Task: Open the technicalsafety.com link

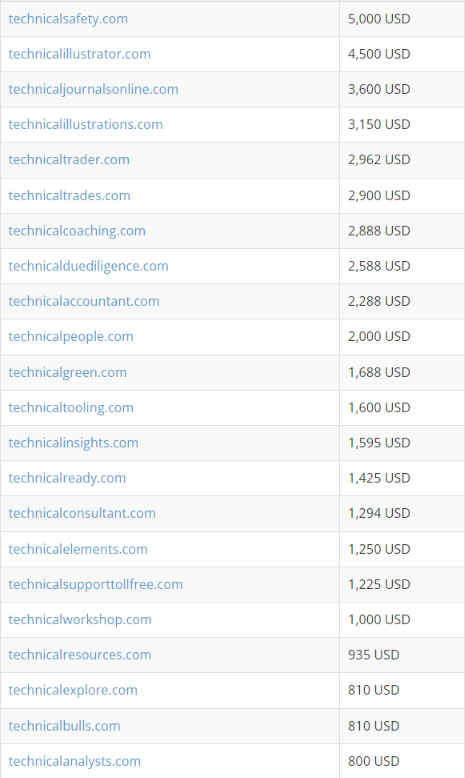Action: tap(68, 19)
